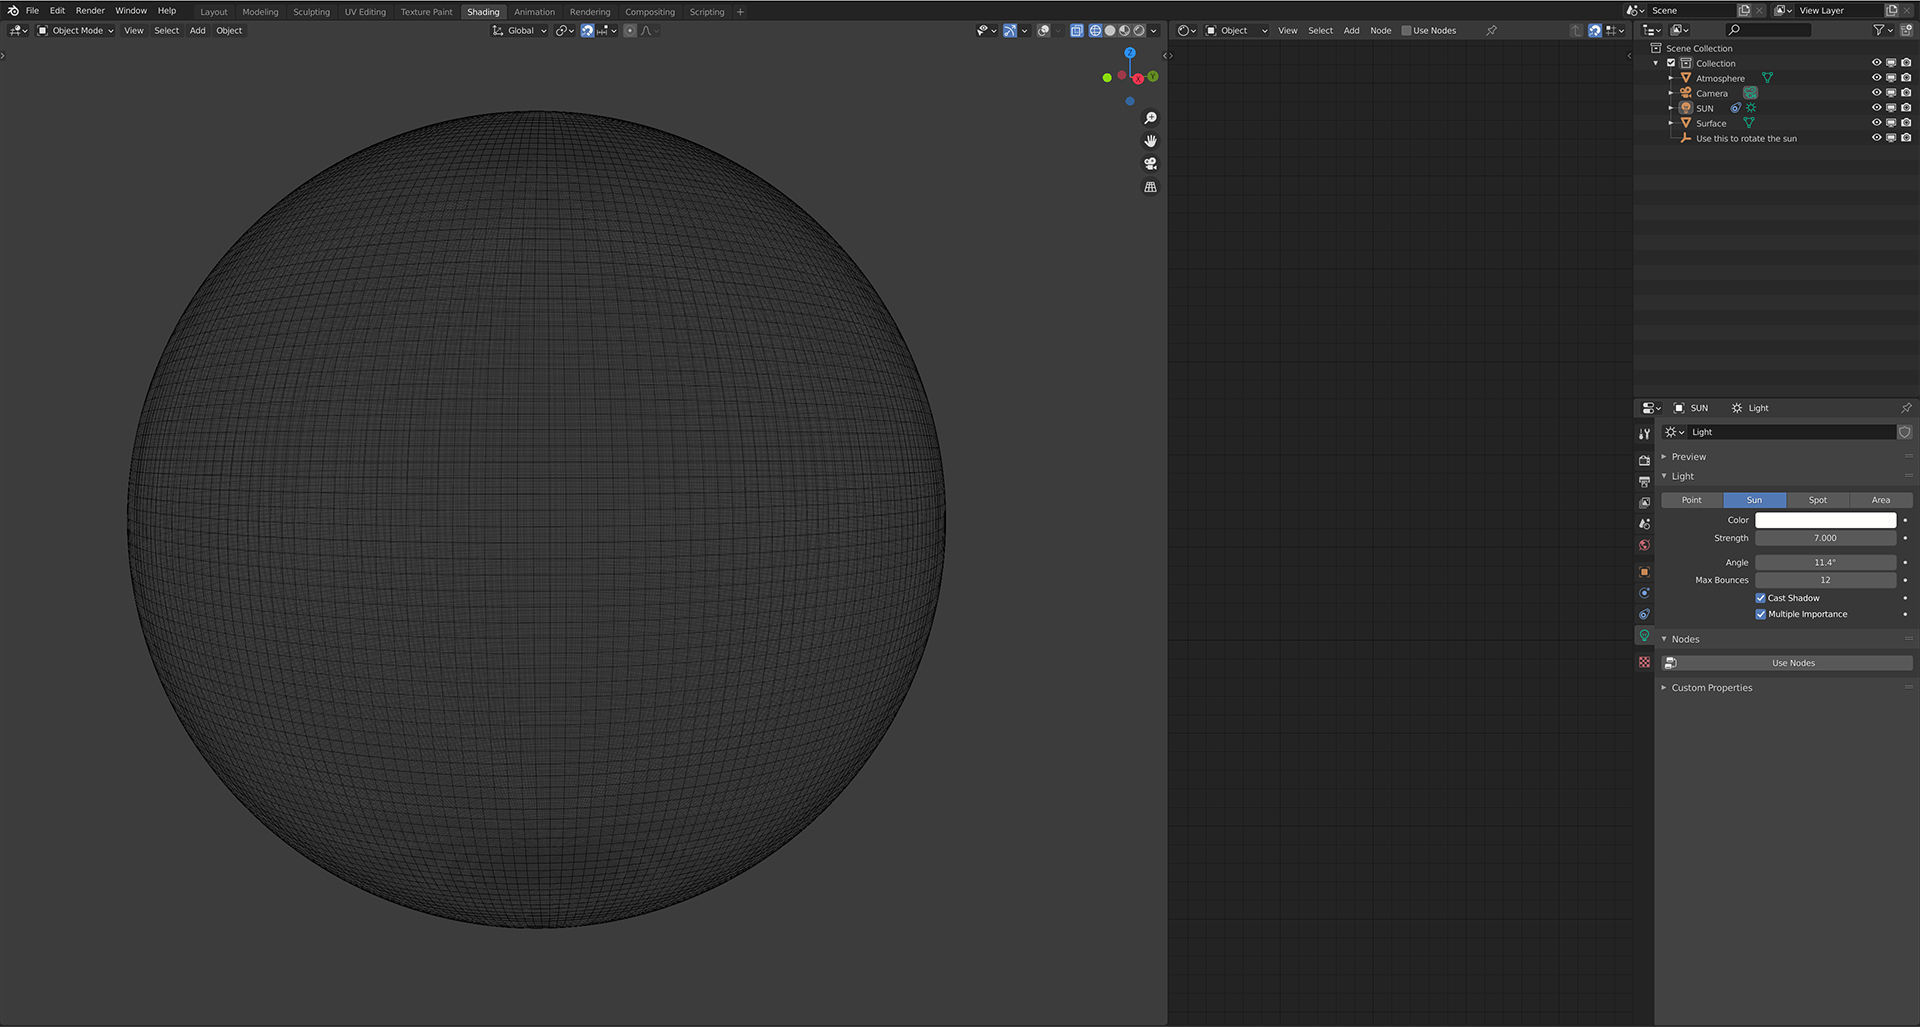Viewport: 1920px width, 1027px height.
Task: Toggle perspective/orthographic grid gizmo
Action: pyautogui.click(x=1151, y=187)
